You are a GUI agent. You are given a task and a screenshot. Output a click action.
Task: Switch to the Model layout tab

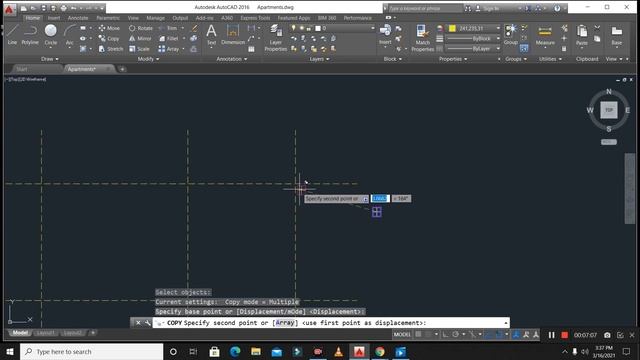20,333
